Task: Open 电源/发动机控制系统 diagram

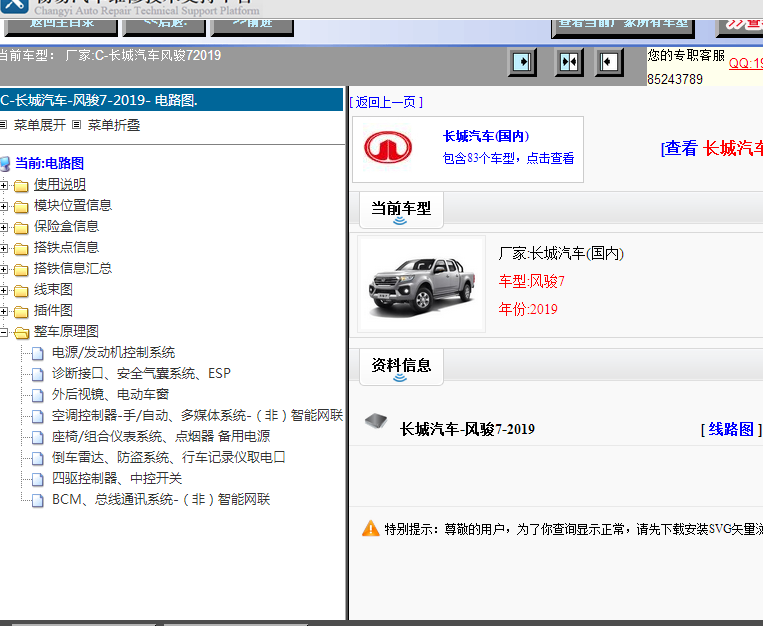Action: tap(113, 352)
